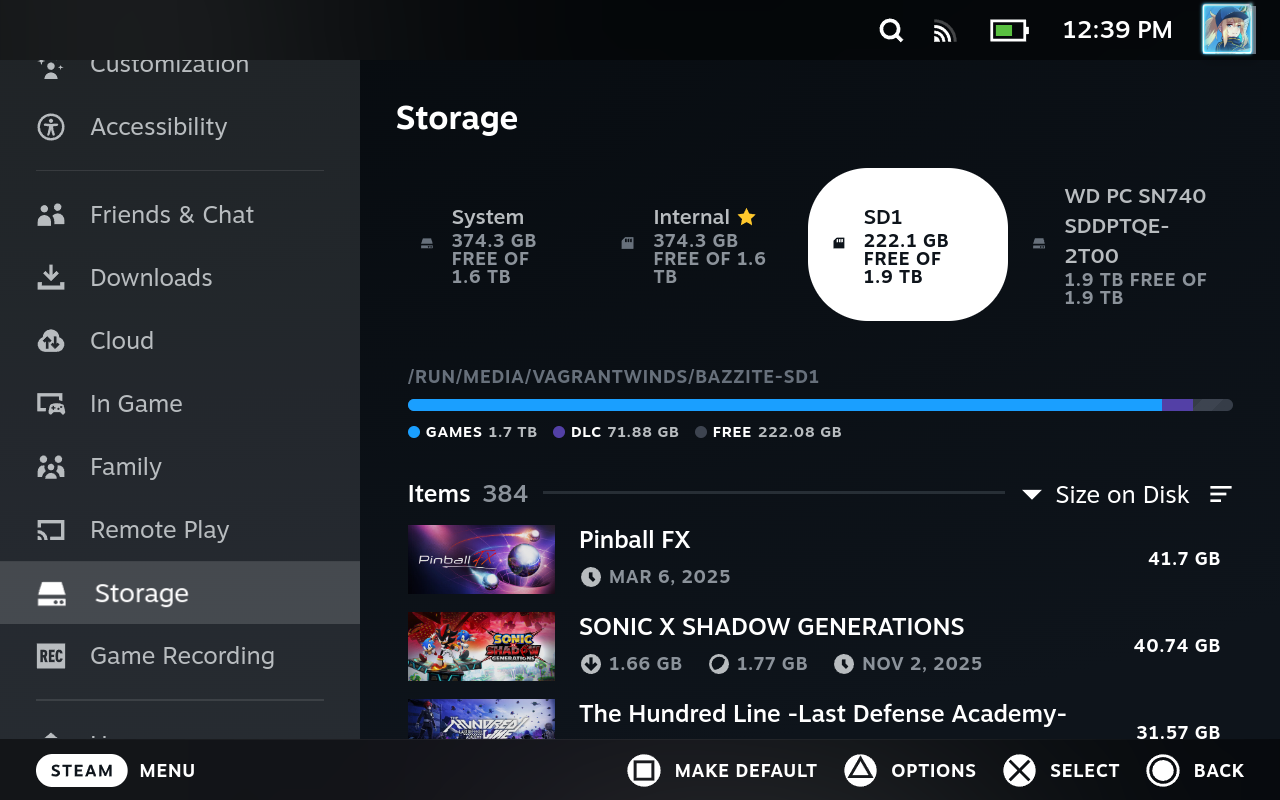This screenshot has height=800, width=1280.
Task: Open the user profile avatar
Action: [x=1227, y=29]
